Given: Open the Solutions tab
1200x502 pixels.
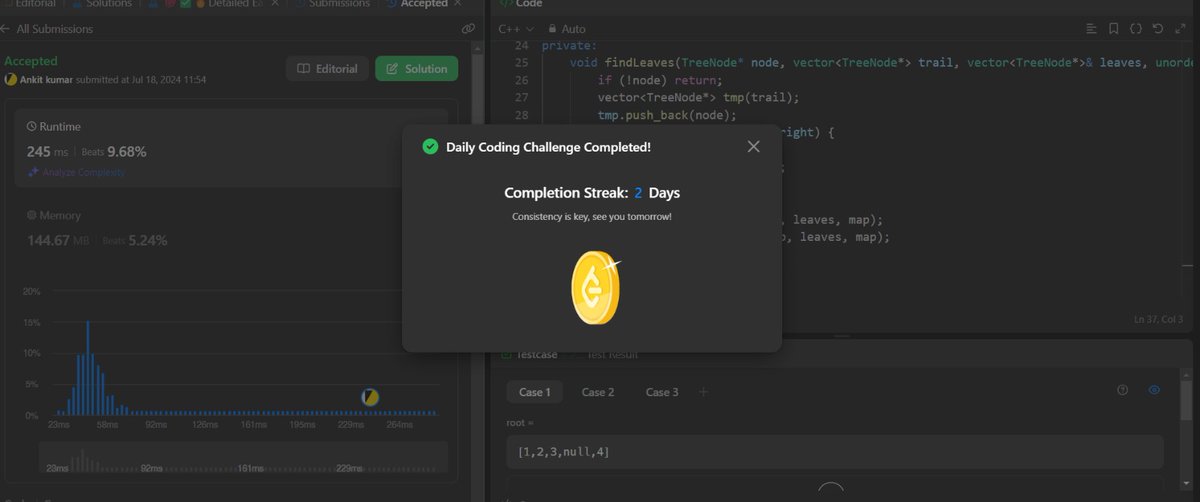Looking at the screenshot, I should click(x=104, y=4).
